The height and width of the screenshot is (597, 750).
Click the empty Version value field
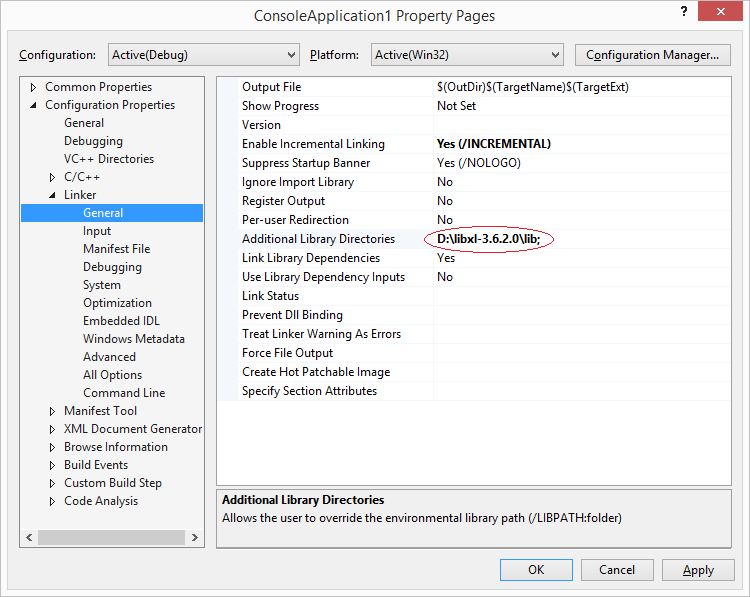point(582,125)
